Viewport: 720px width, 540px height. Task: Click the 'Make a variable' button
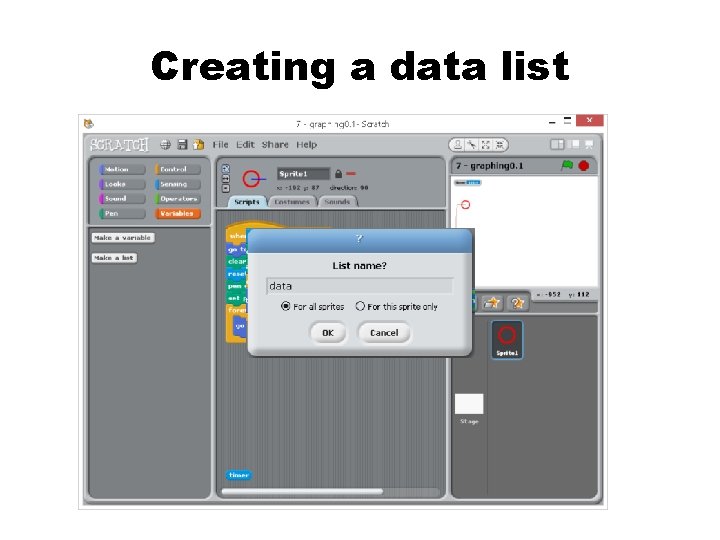(123, 238)
